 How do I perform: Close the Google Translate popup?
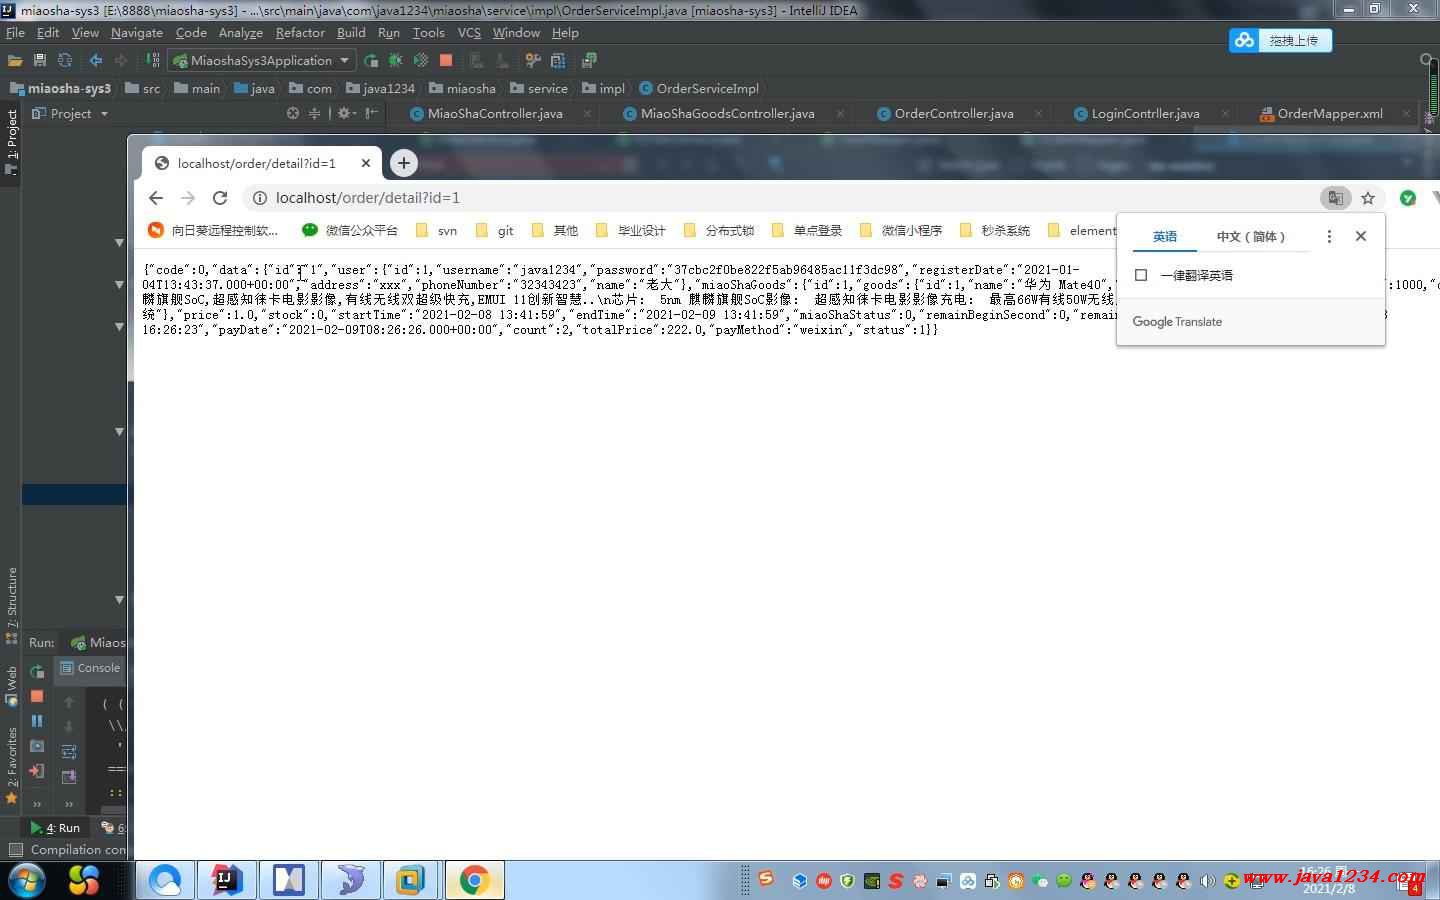(x=1361, y=236)
